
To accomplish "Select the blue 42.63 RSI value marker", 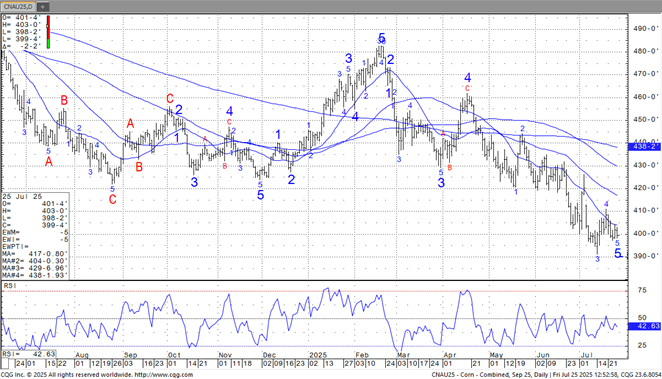I will [x=644, y=326].
